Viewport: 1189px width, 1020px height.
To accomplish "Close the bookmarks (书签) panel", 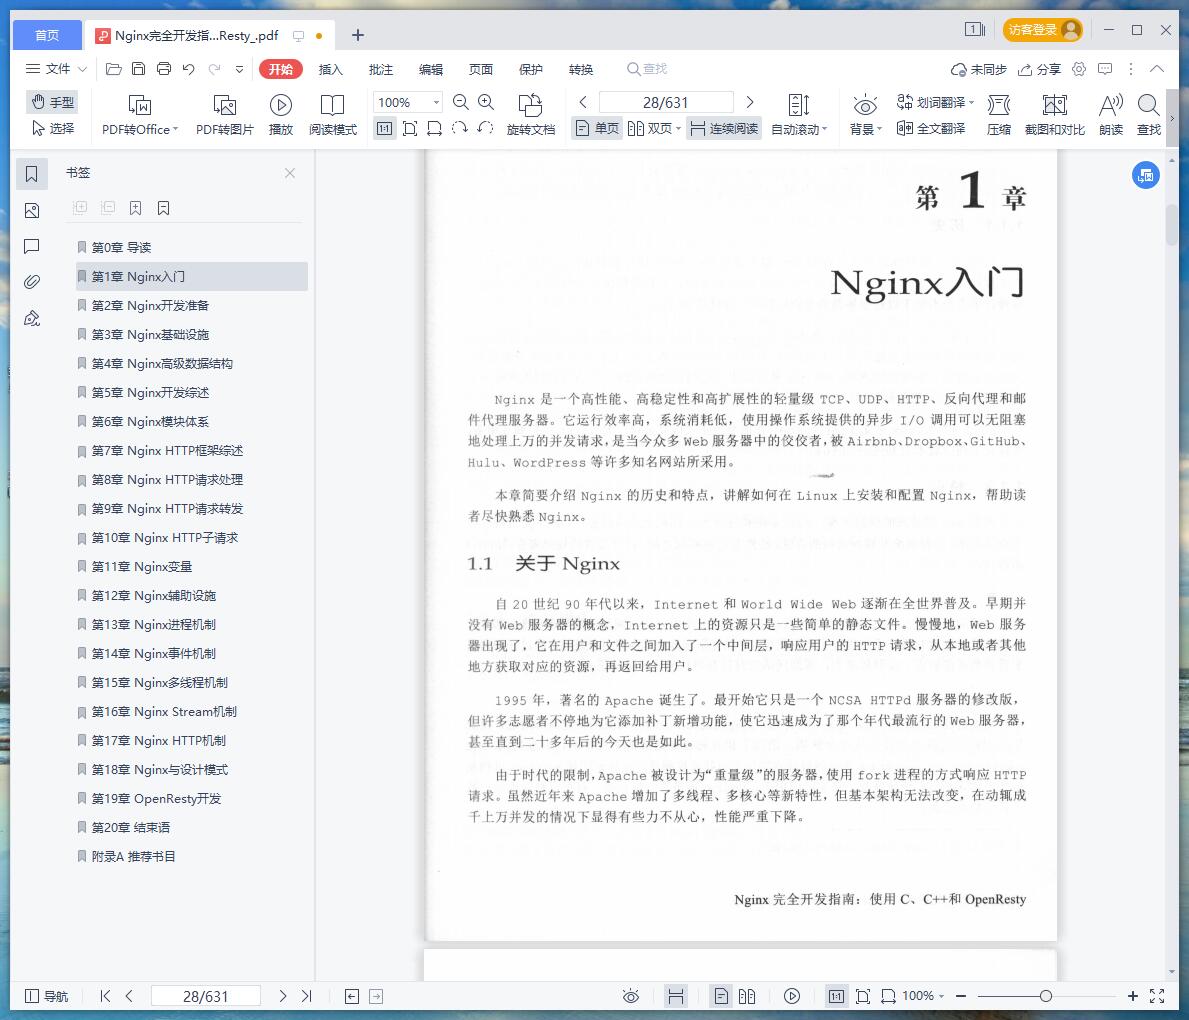I will pos(290,173).
